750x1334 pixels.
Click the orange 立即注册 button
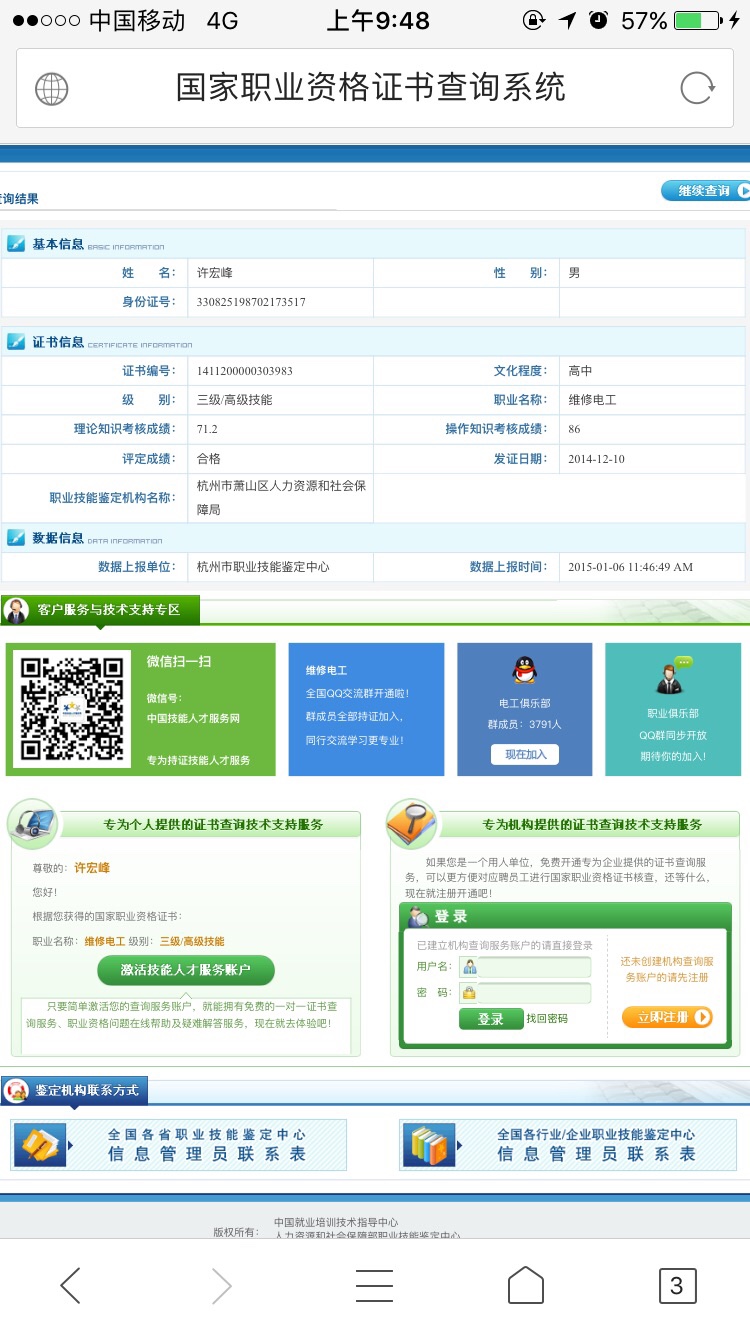[667, 1017]
